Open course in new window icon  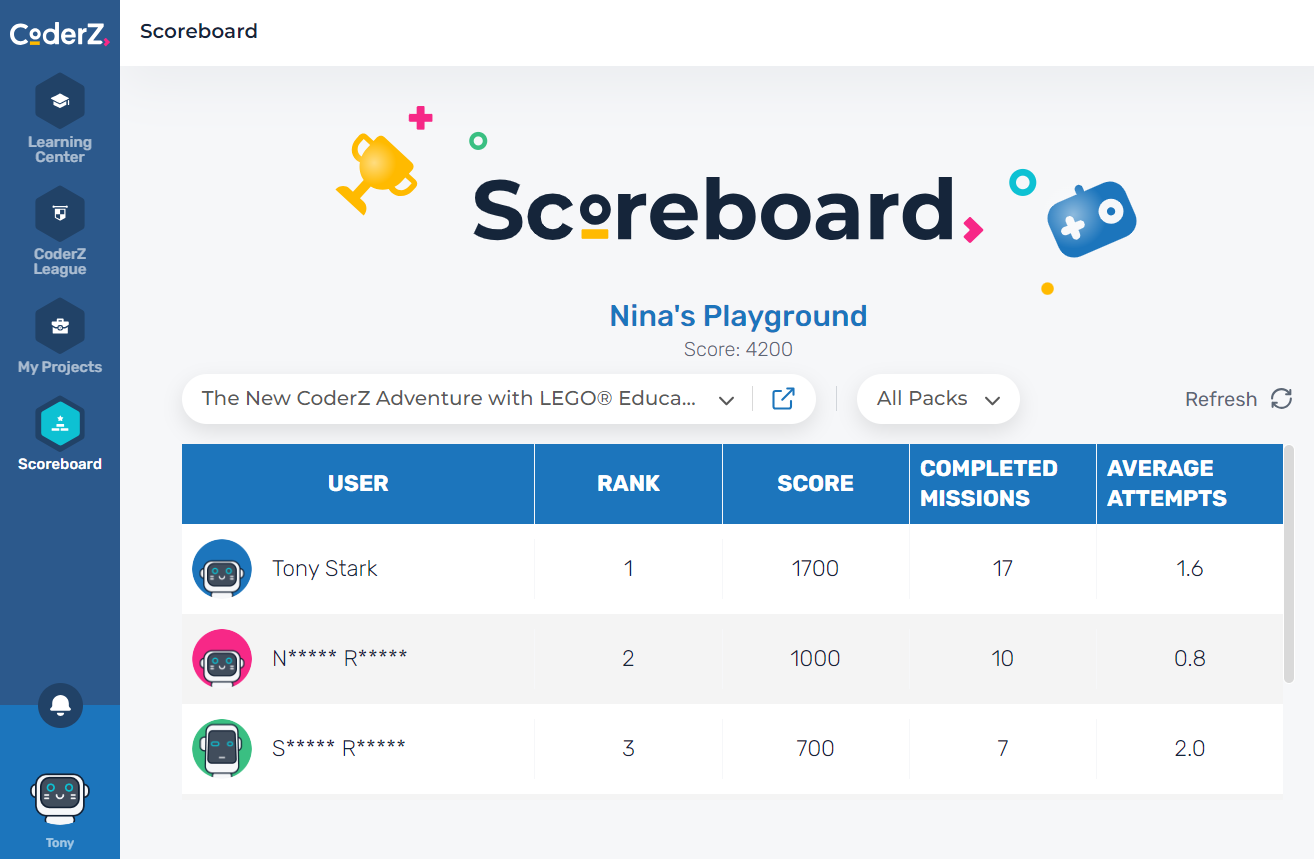click(783, 399)
